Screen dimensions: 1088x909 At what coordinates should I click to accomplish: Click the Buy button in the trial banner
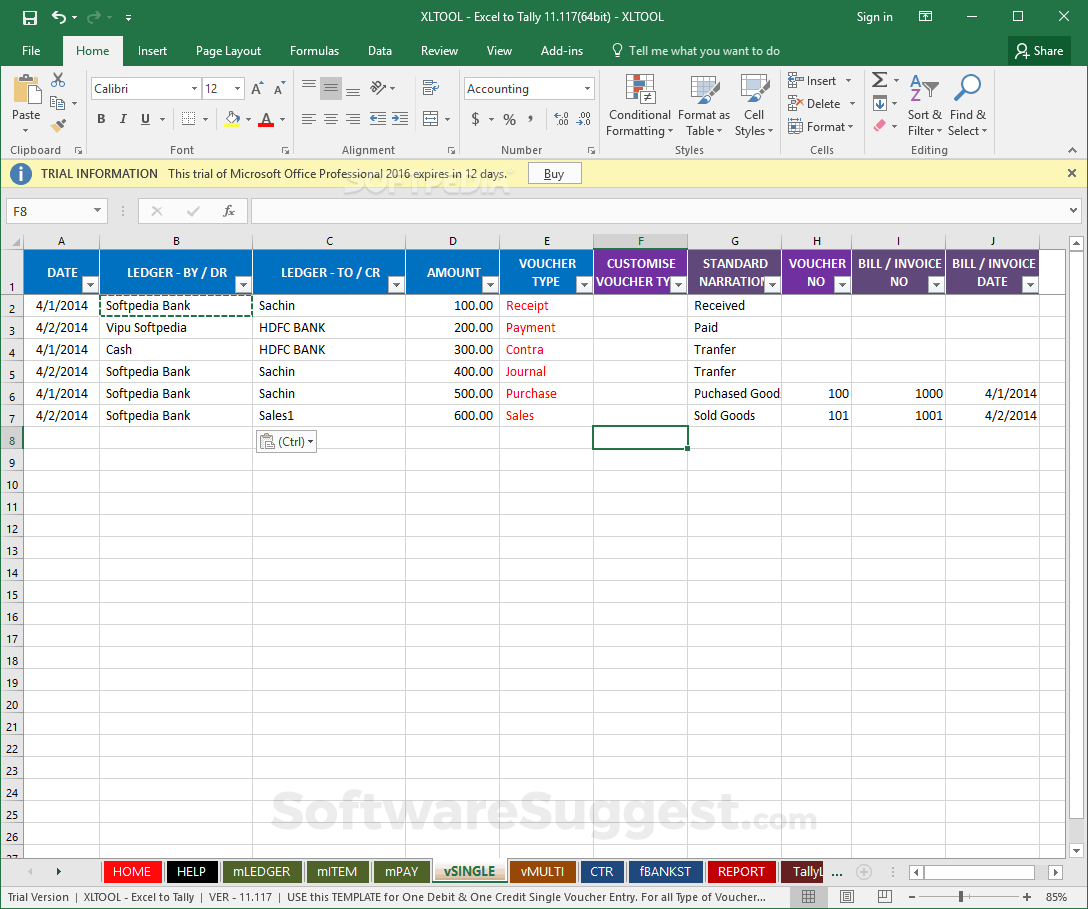553,172
